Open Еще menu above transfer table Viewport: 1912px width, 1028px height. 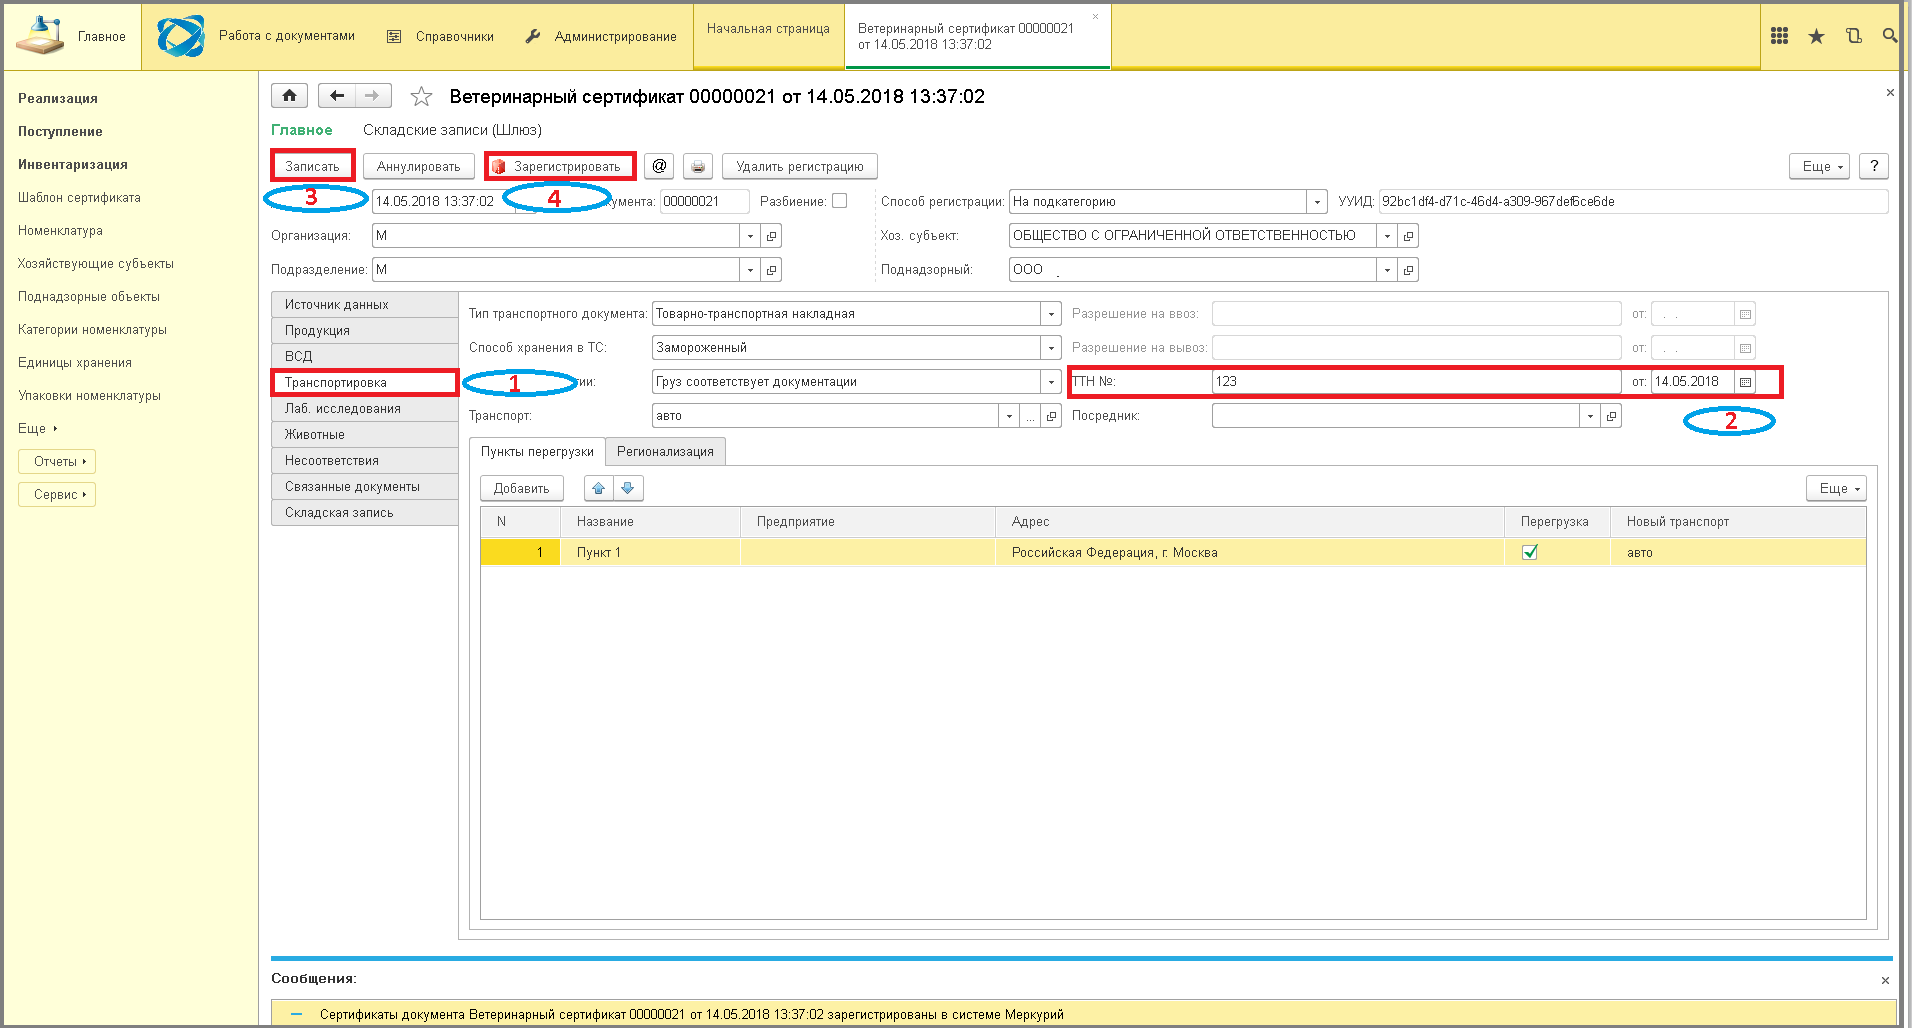click(1836, 488)
